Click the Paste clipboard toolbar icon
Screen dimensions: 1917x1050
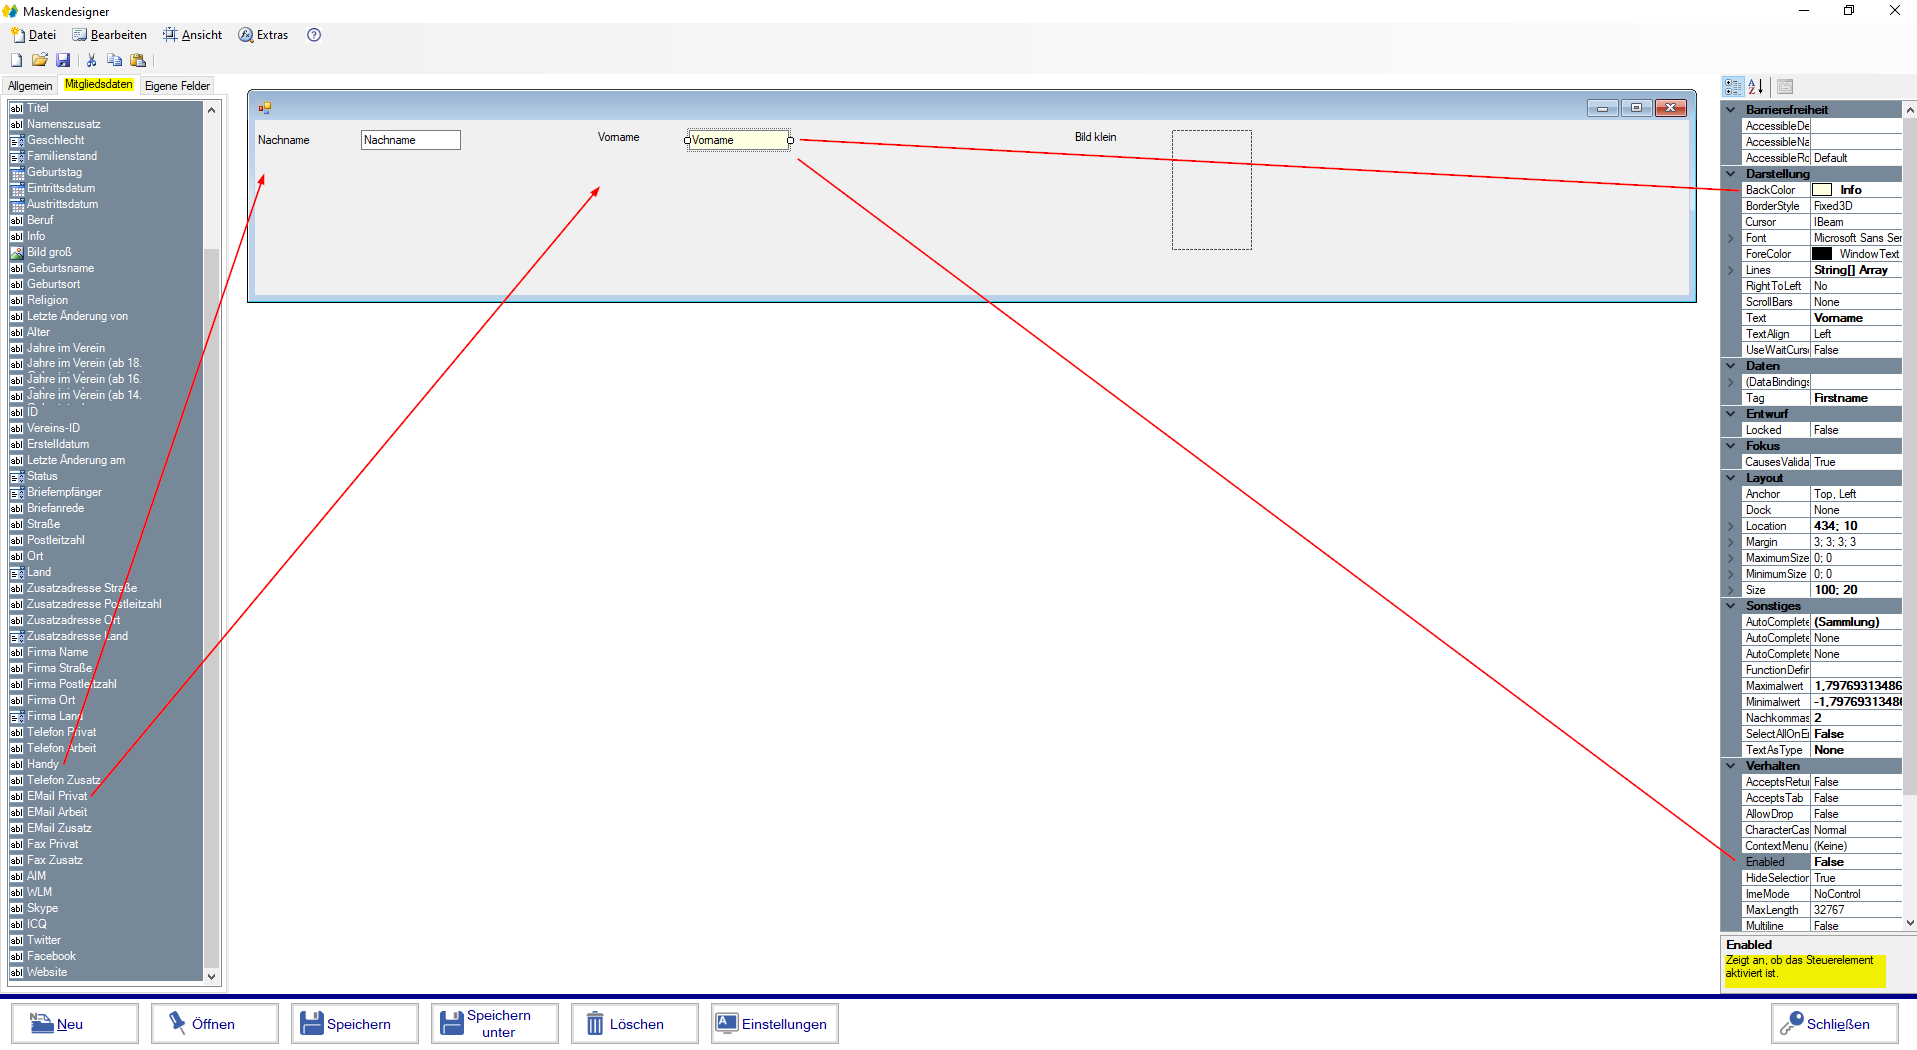pyautogui.click(x=138, y=60)
